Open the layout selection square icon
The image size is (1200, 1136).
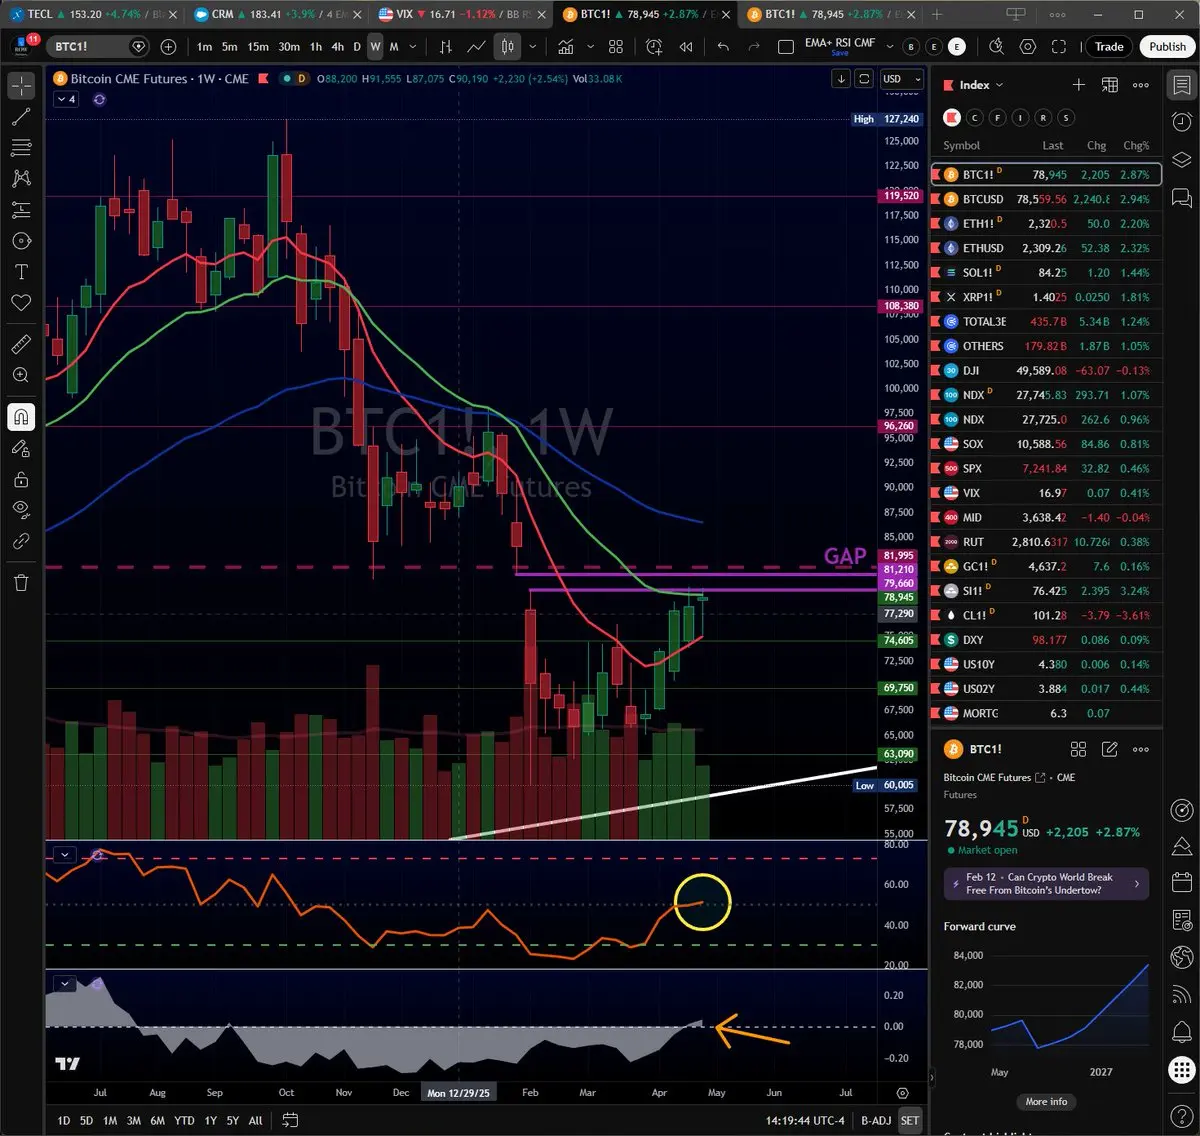tap(786, 47)
